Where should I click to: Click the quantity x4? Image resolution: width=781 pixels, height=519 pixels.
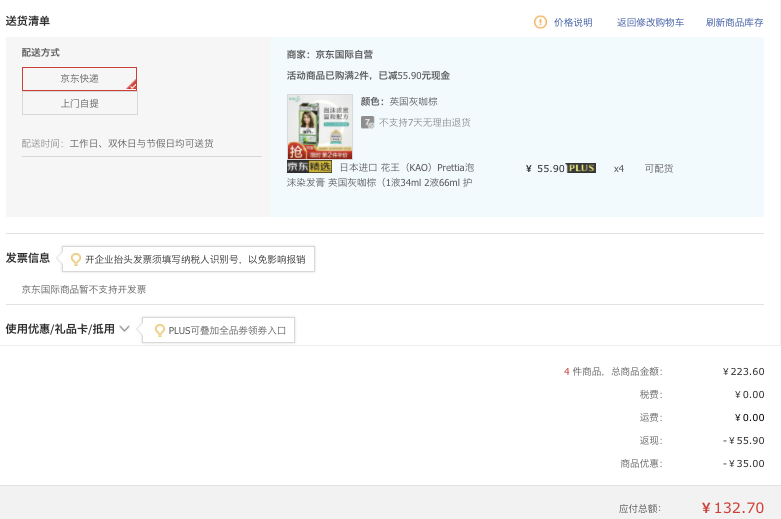pyautogui.click(x=619, y=169)
